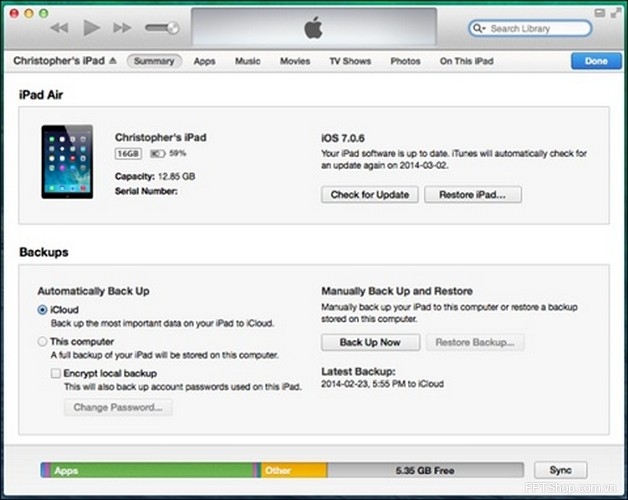Switch to the Music tab

click(248, 61)
